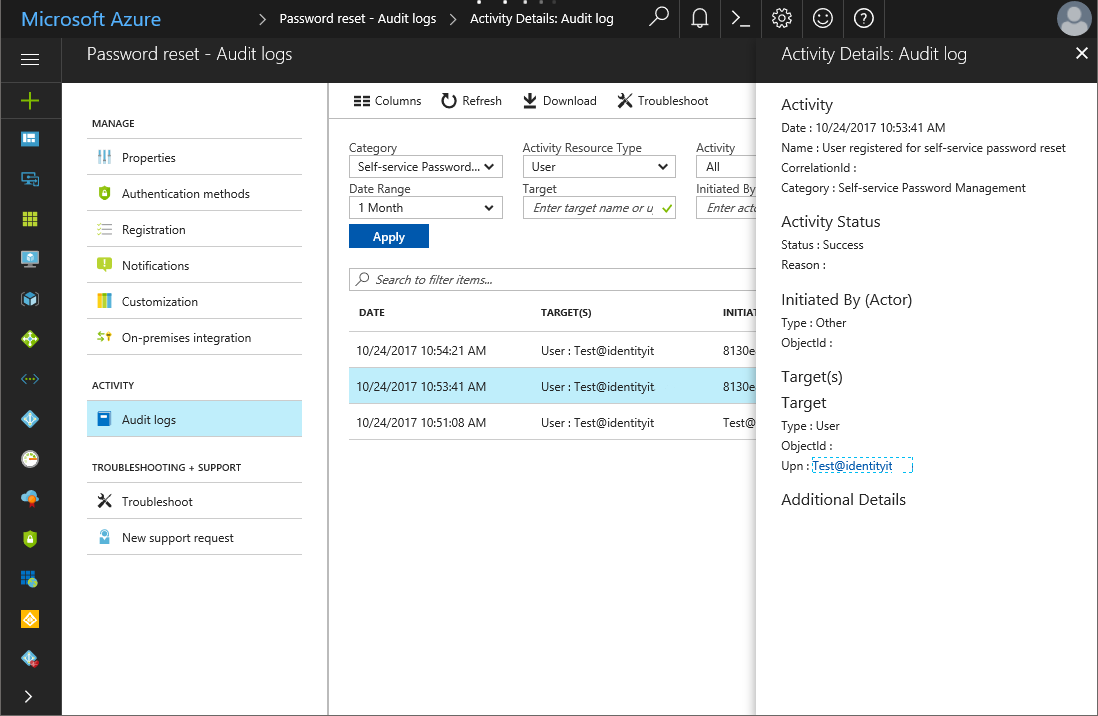Image resolution: width=1098 pixels, height=716 pixels.
Task: Expand the left sidebar with the chevron
Action: tap(28, 696)
